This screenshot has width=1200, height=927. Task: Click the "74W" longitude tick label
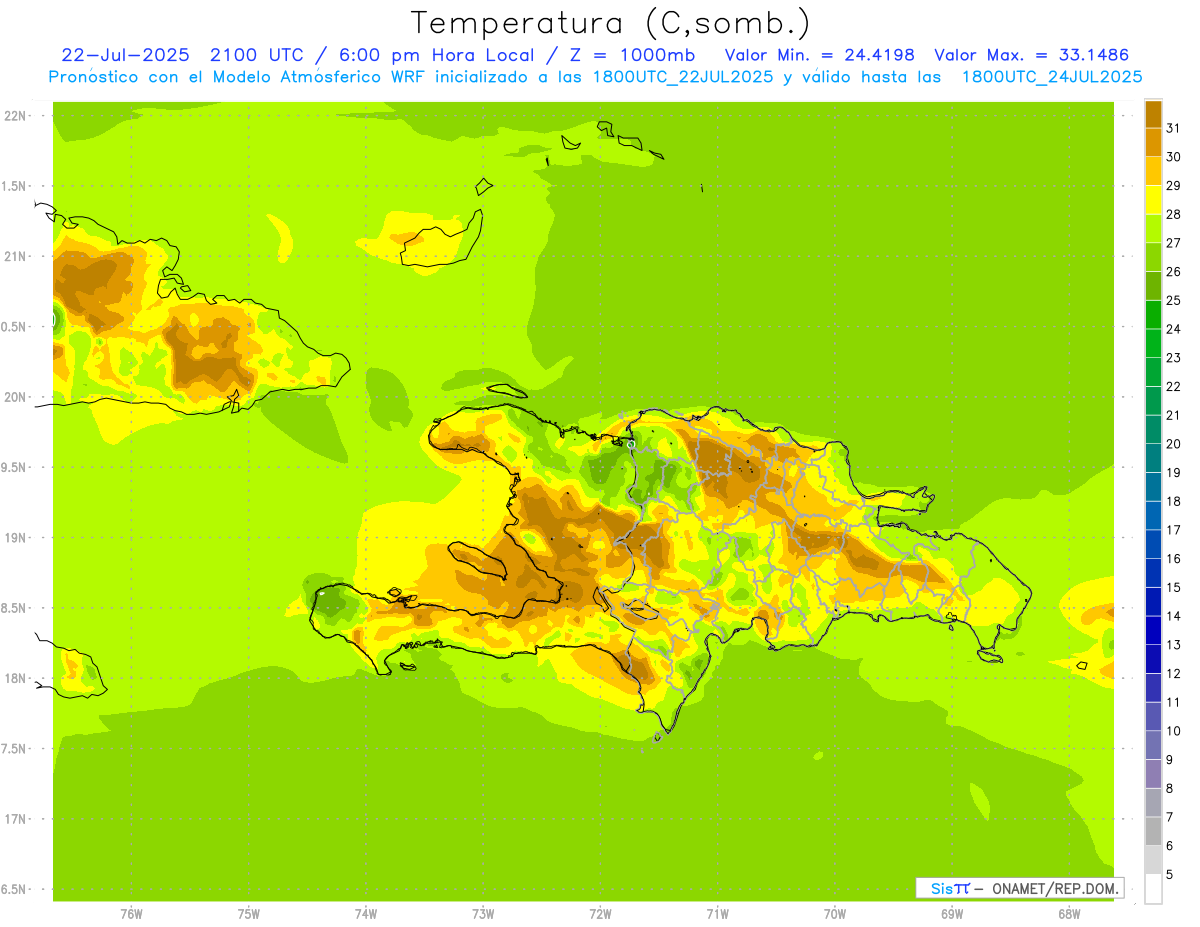(x=366, y=913)
